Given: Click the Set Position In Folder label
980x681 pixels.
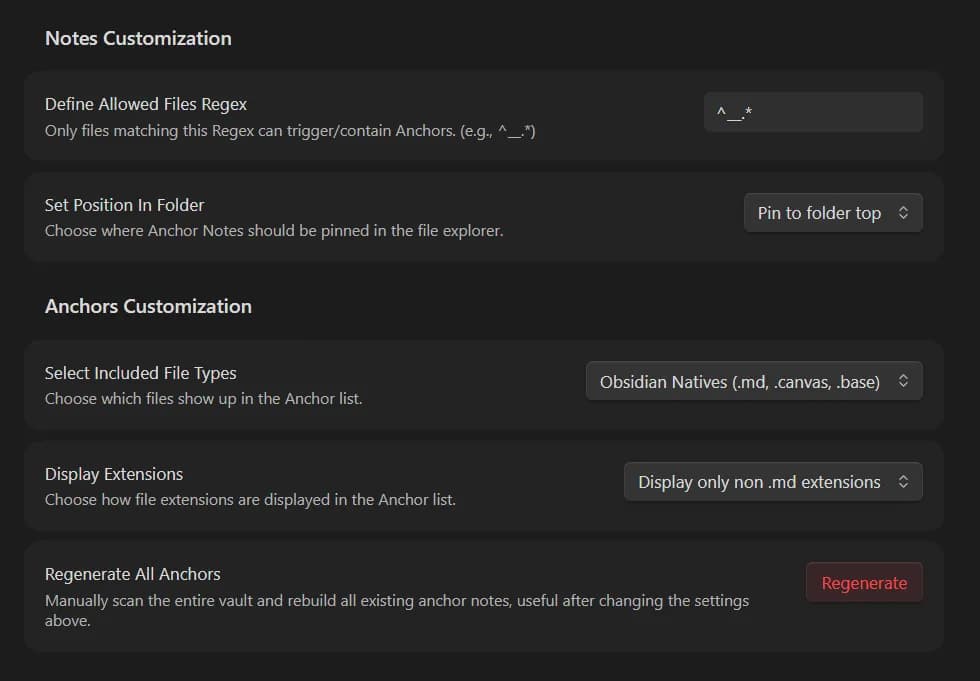Looking at the screenshot, I should tap(124, 206).
